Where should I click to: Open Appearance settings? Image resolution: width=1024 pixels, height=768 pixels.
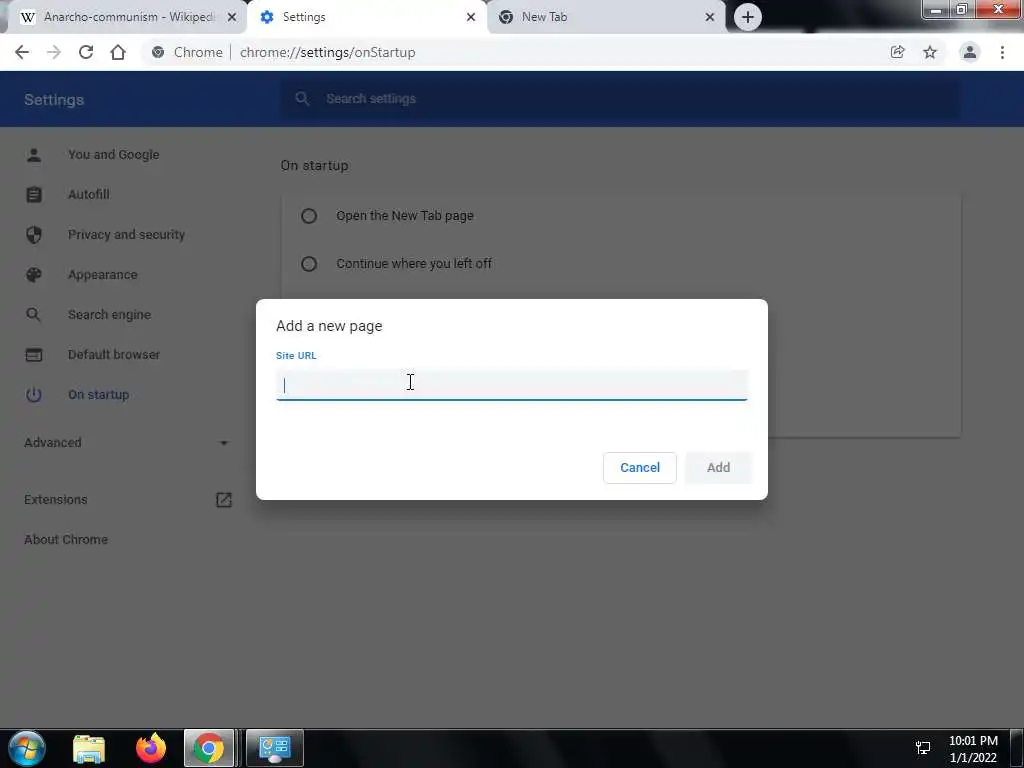coord(103,275)
